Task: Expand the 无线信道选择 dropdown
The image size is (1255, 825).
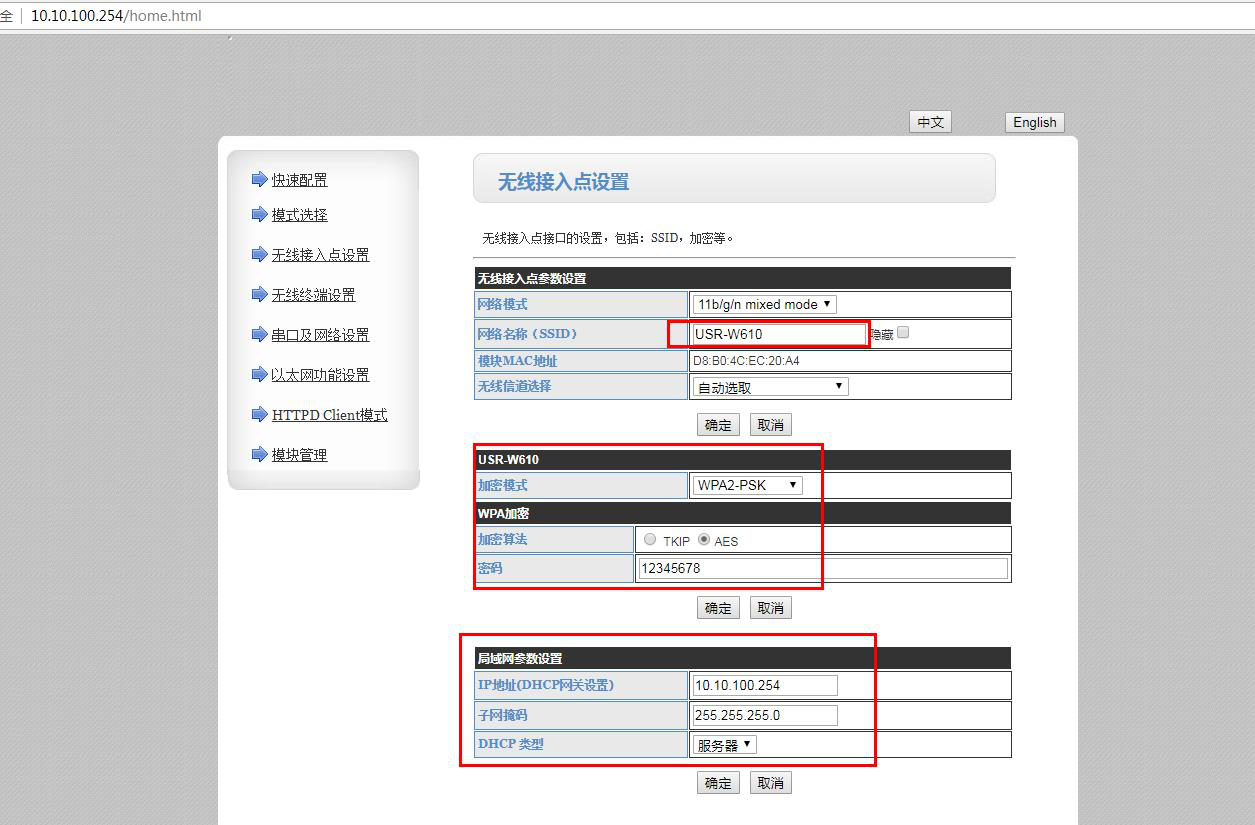Action: tap(769, 387)
